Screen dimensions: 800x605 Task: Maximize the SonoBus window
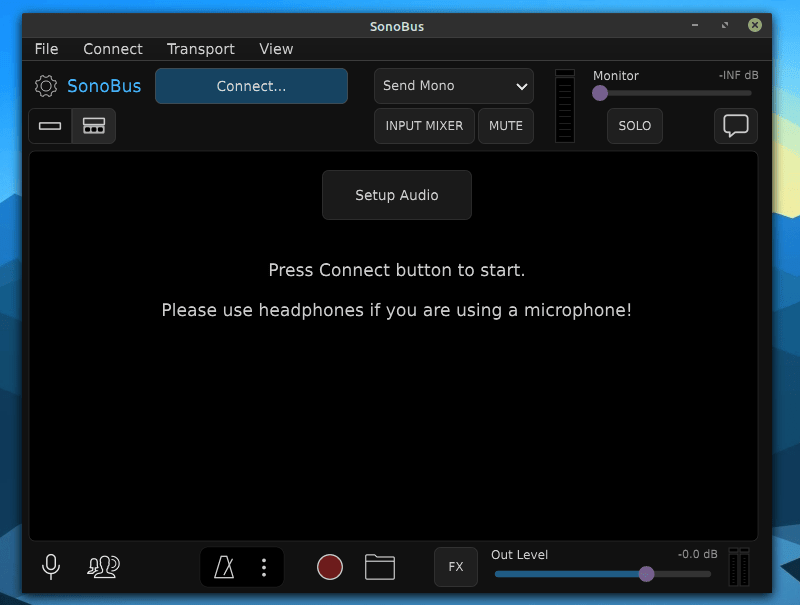725,25
